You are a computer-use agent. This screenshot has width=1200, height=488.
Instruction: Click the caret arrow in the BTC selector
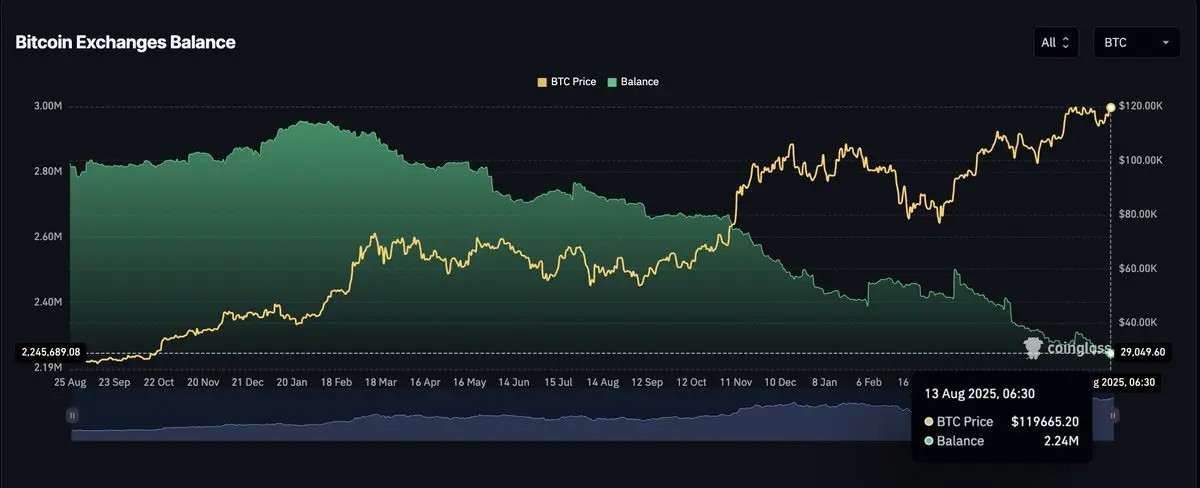1165,43
